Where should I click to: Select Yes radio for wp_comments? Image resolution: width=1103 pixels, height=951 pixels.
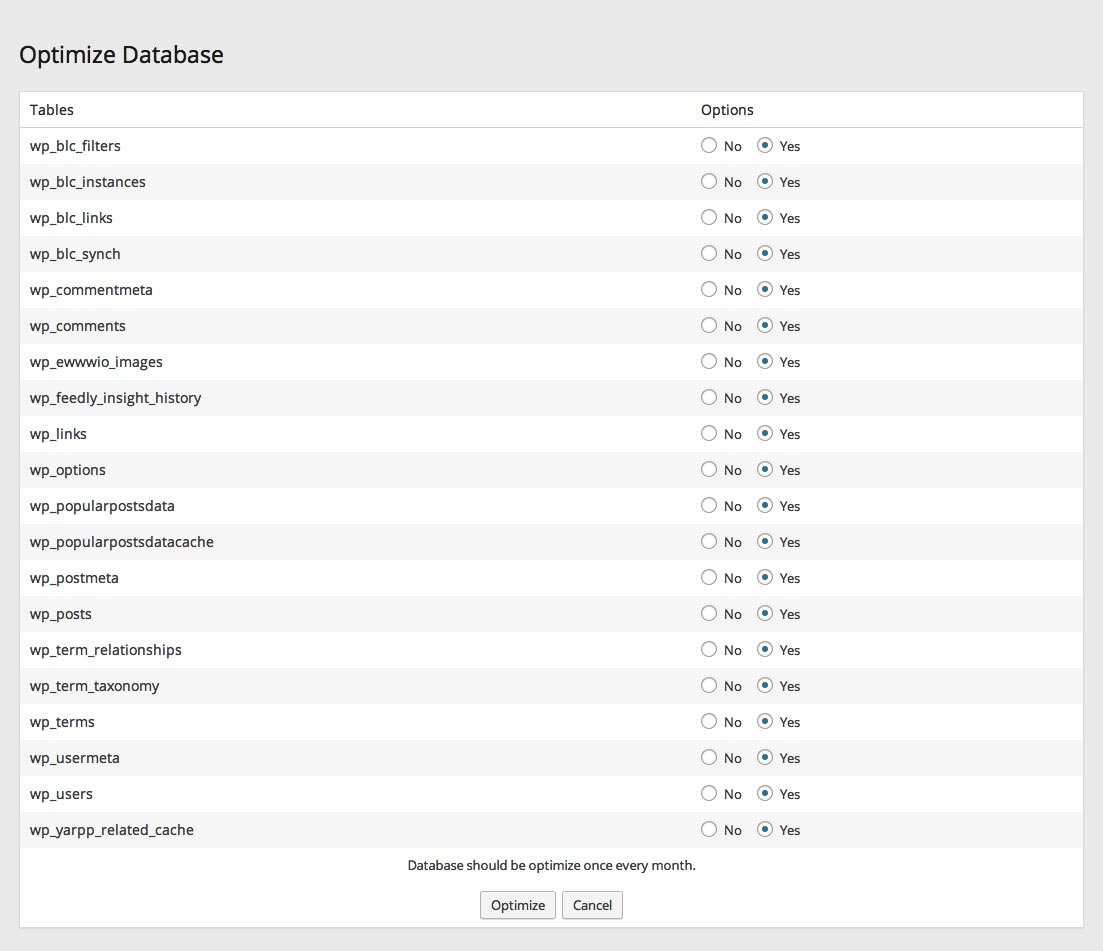click(765, 325)
